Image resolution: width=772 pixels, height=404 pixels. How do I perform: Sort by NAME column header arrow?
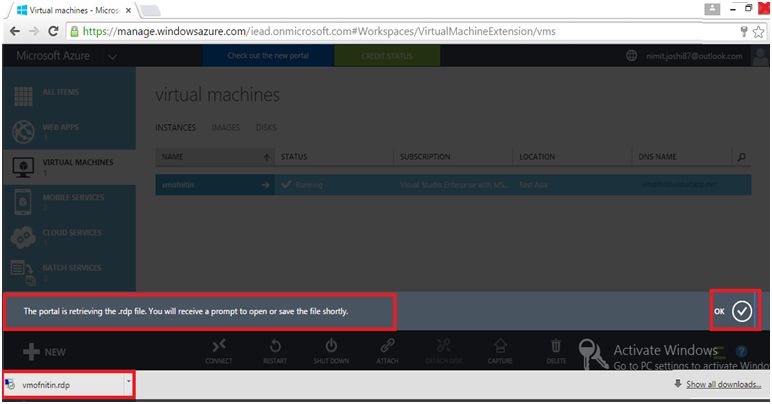pos(266,157)
